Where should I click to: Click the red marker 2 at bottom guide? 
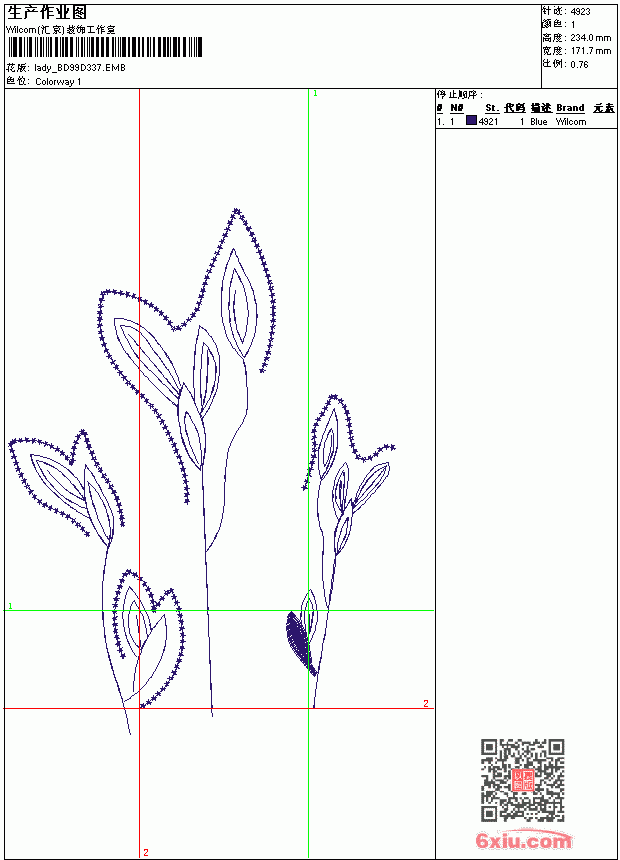coord(146,852)
